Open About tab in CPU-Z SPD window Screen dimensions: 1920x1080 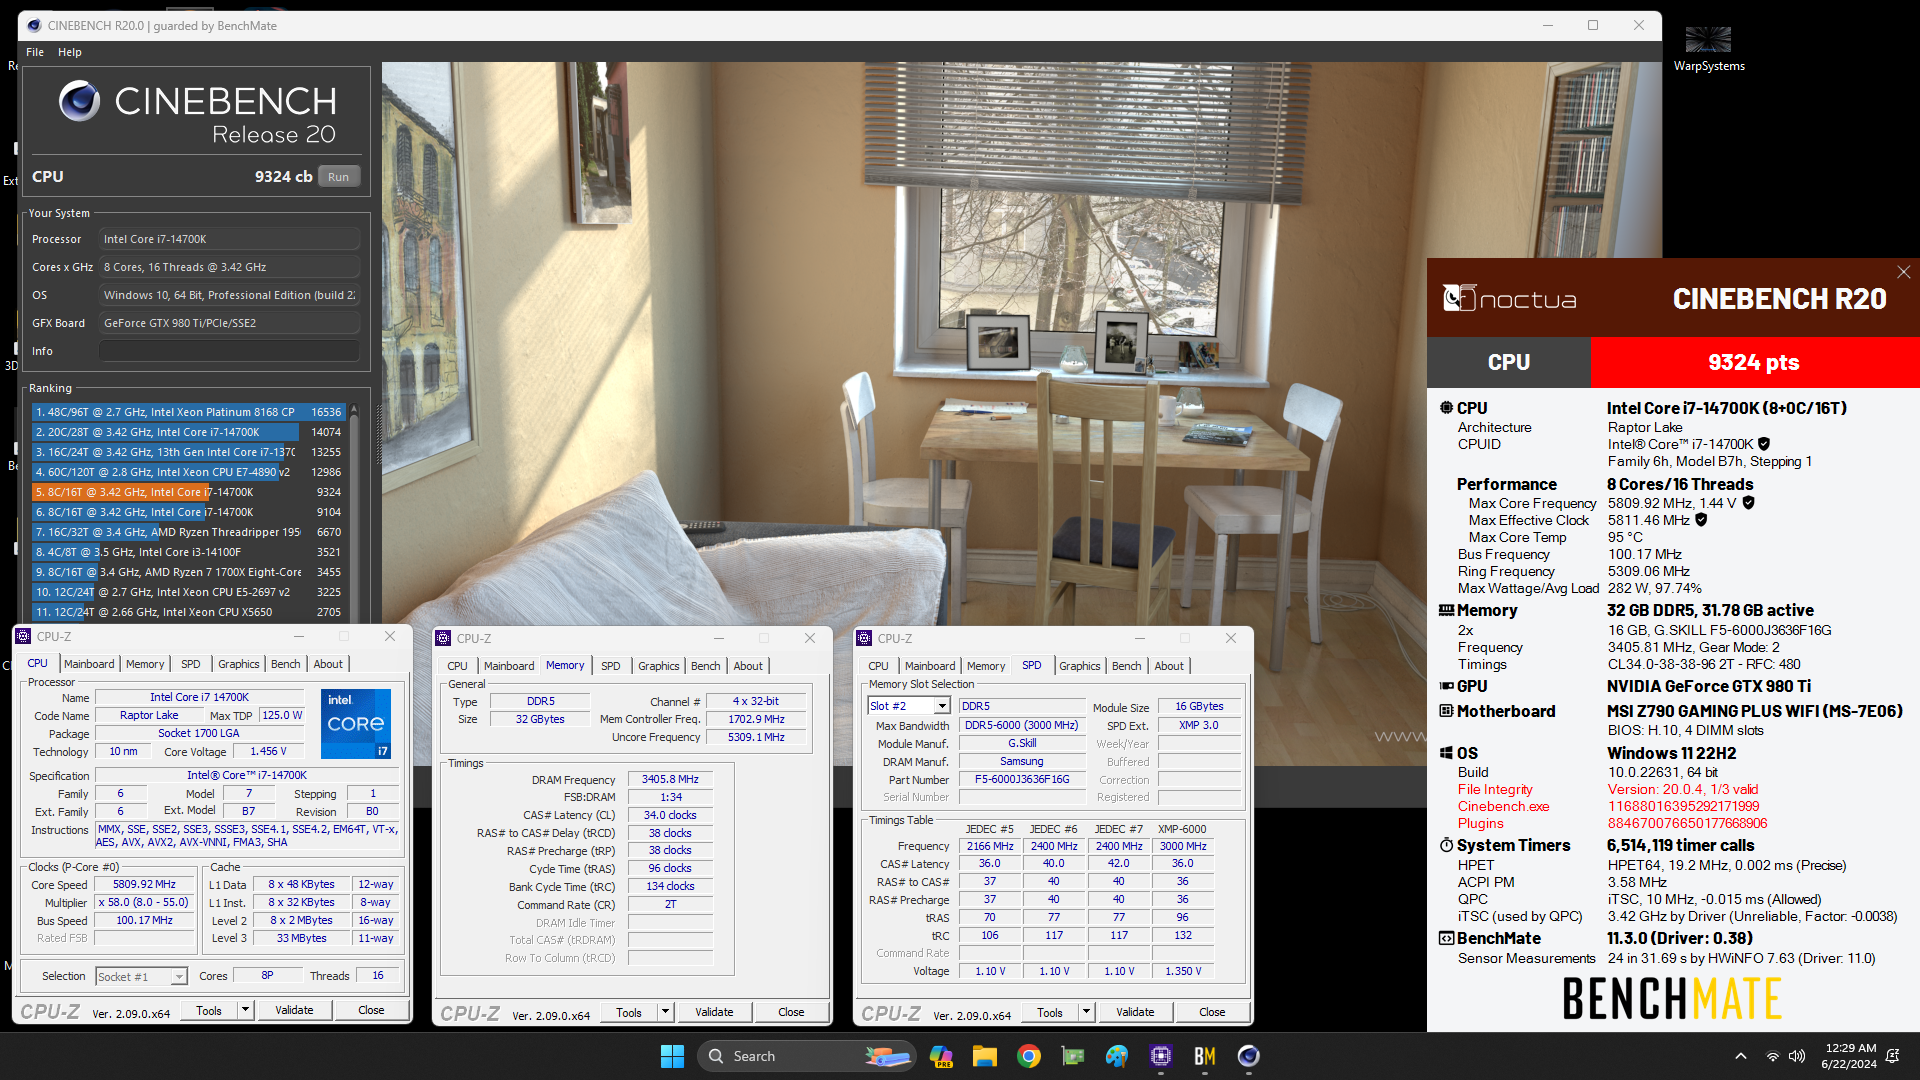coord(1169,666)
